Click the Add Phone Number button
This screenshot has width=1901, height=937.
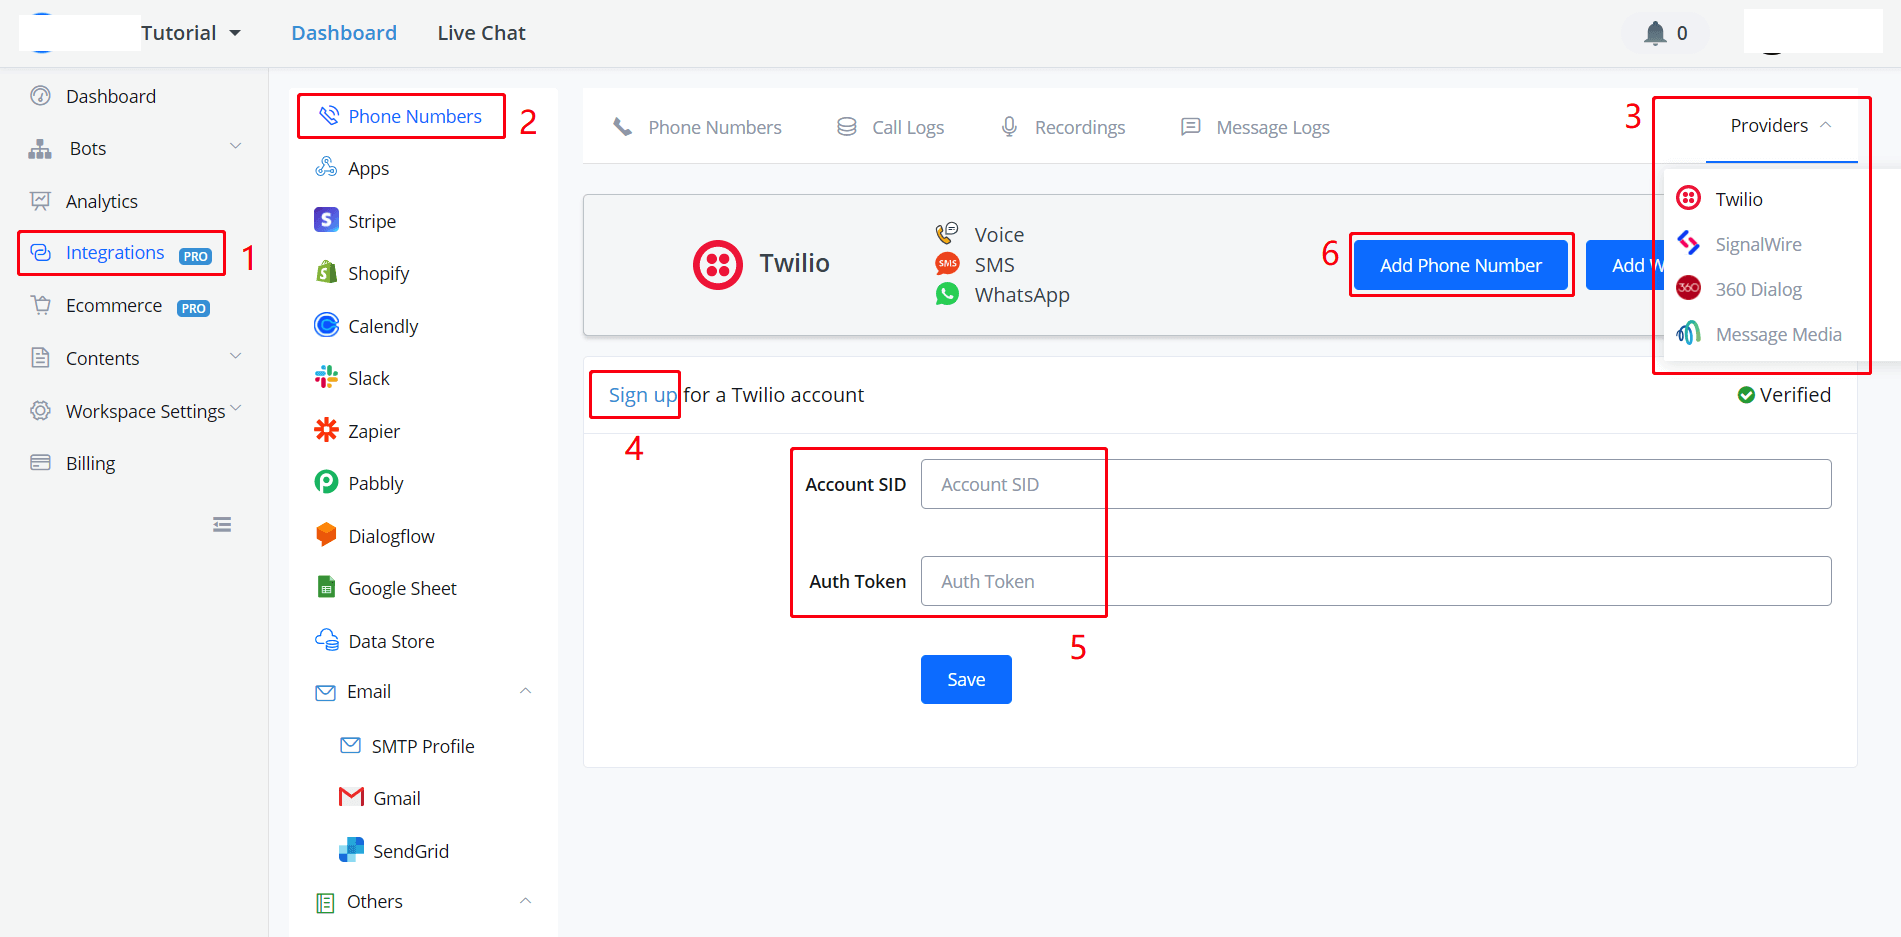pyautogui.click(x=1460, y=265)
